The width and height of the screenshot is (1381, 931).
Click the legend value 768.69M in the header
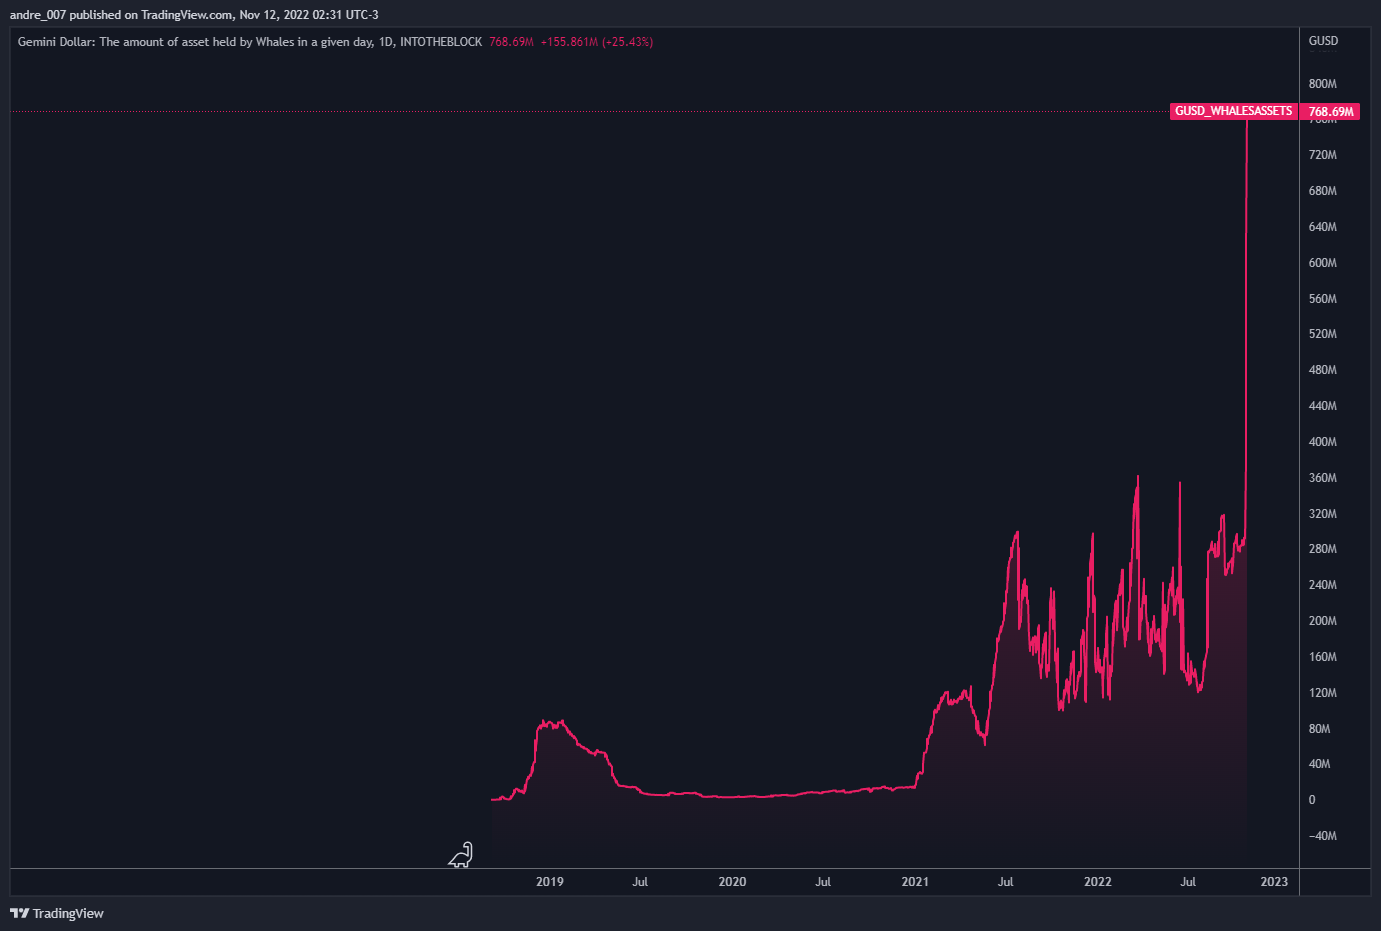[511, 42]
